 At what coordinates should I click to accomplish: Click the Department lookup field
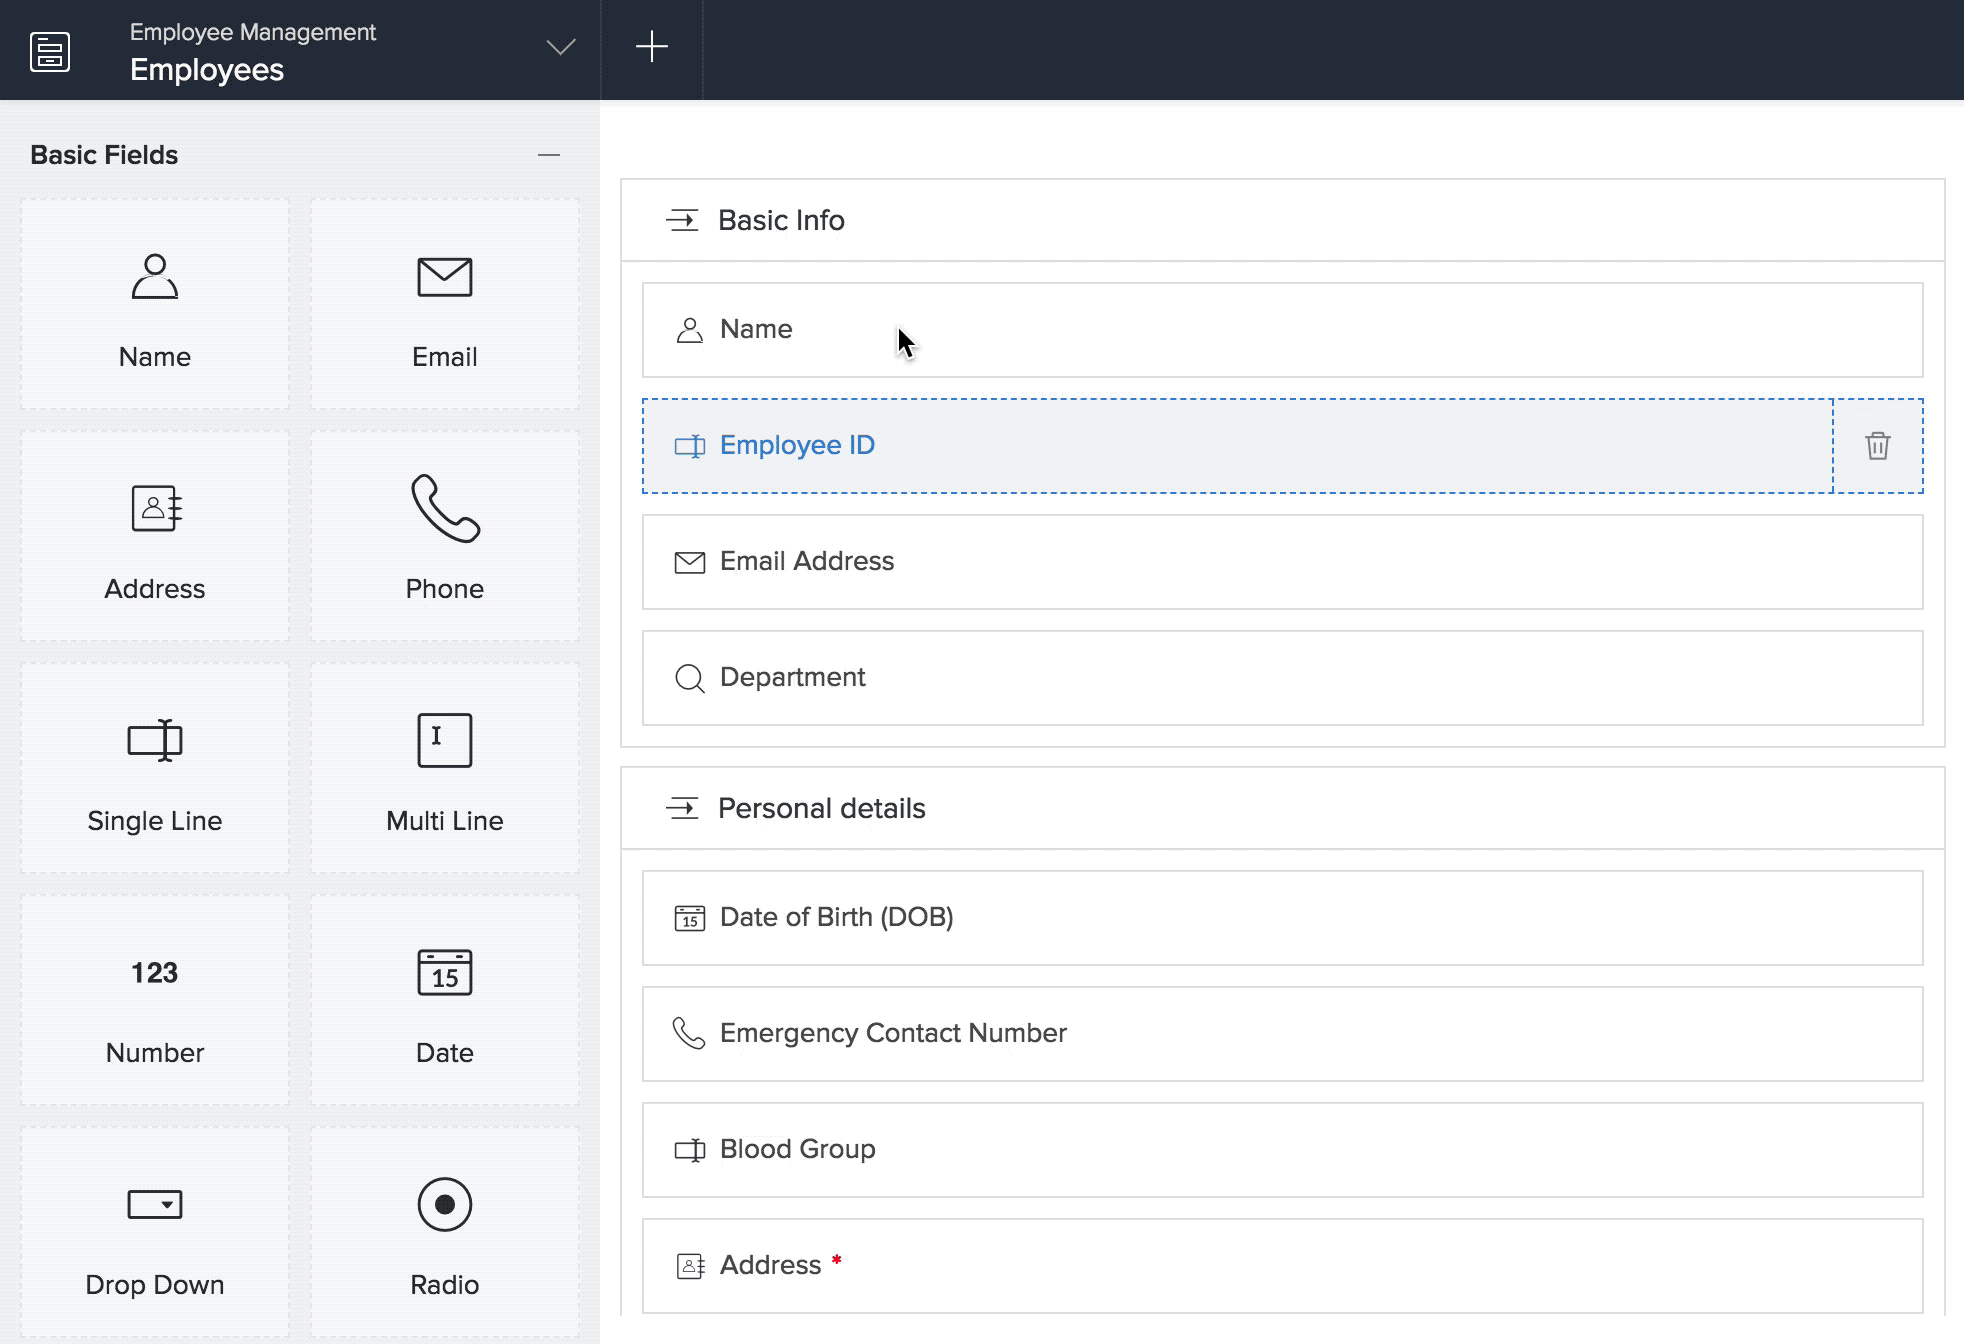point(1282,678)
